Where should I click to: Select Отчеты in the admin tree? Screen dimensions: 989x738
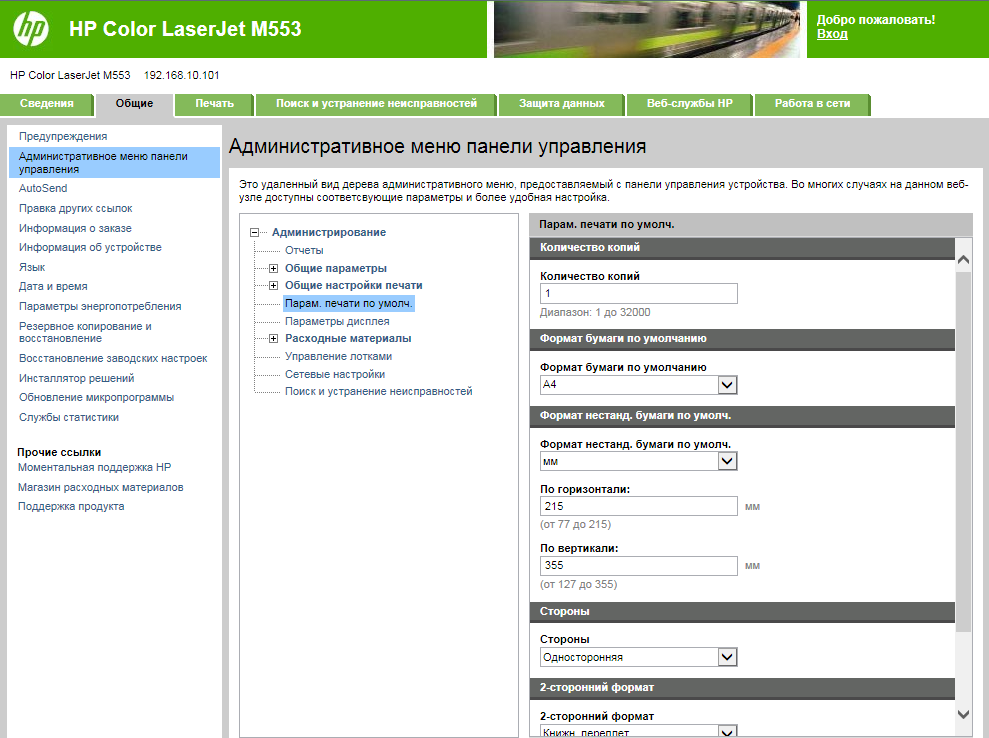(304, 250)
